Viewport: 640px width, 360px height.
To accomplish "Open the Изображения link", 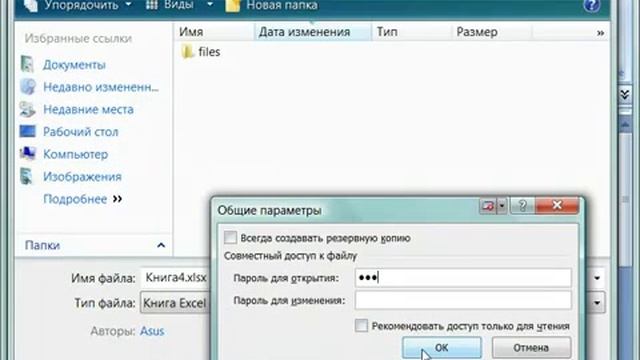I will click(82, 177).
